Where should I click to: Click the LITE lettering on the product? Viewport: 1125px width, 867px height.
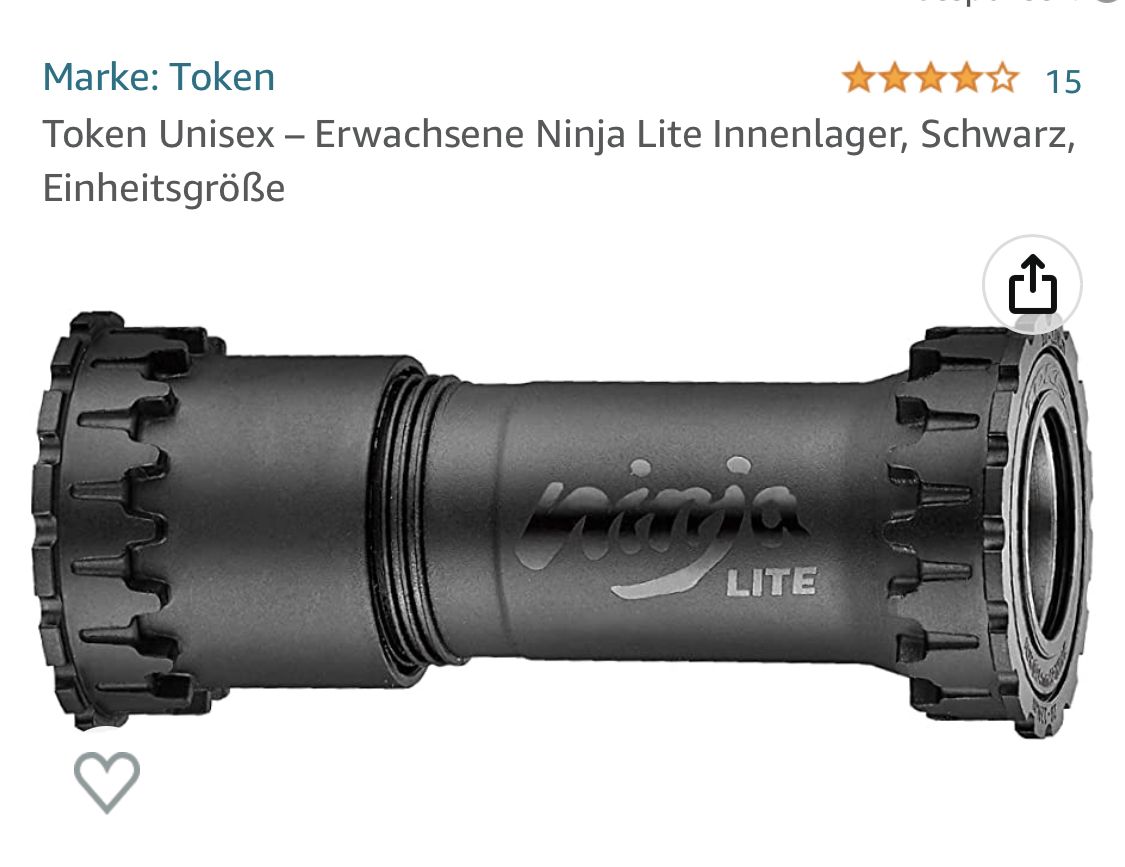click(771, 582)
